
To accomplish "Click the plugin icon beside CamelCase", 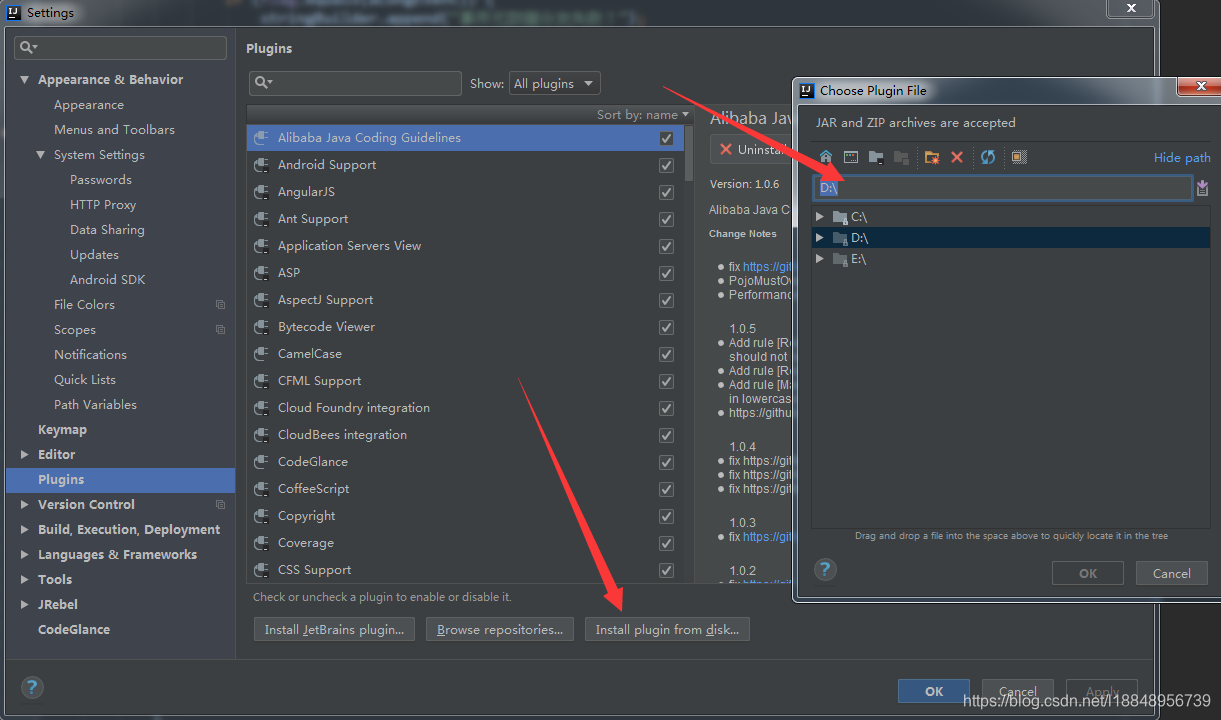I will pos(261,354).
